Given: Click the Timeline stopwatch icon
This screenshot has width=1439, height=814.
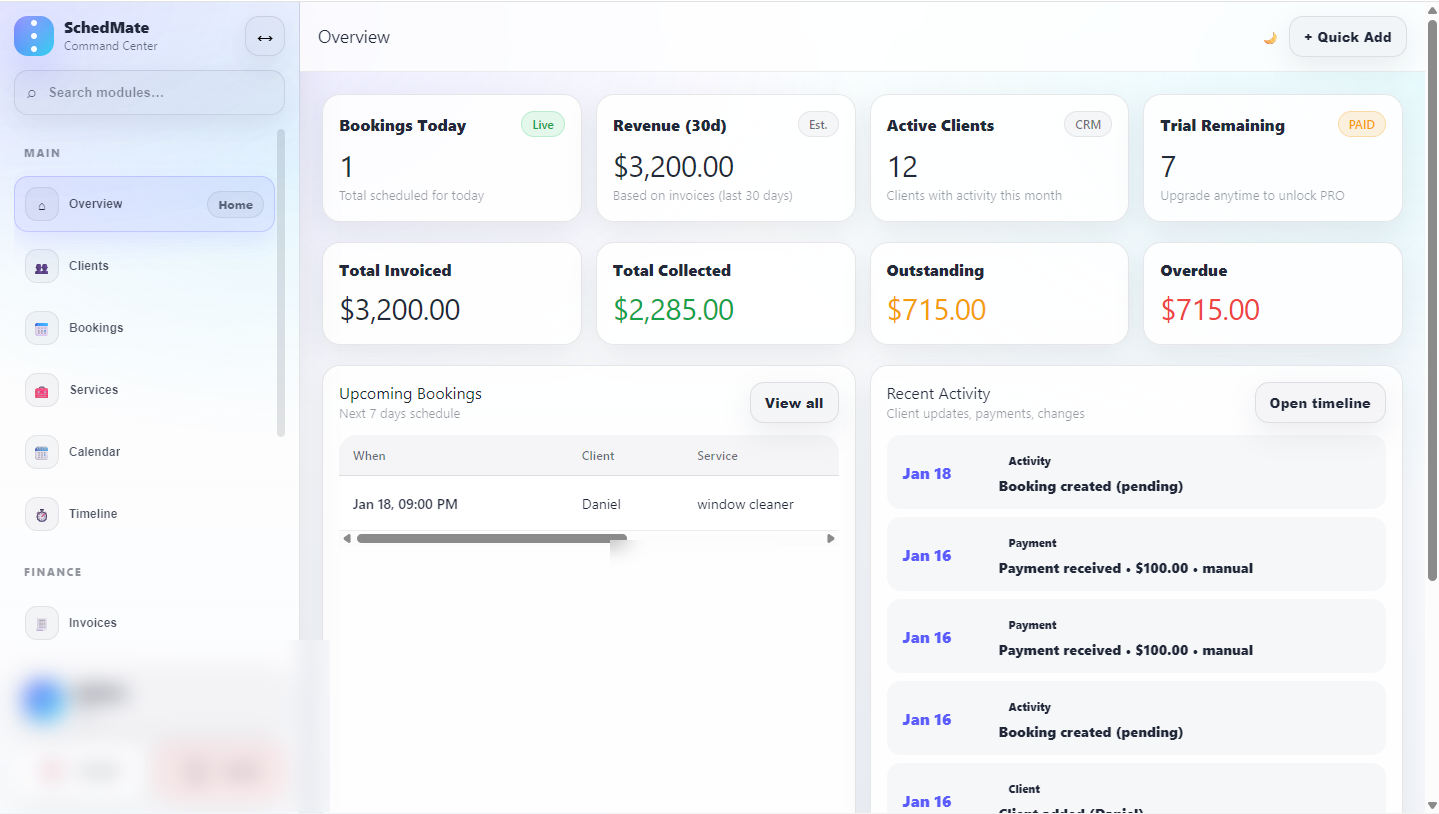Looking at the screenshot, I should [41, 513].
